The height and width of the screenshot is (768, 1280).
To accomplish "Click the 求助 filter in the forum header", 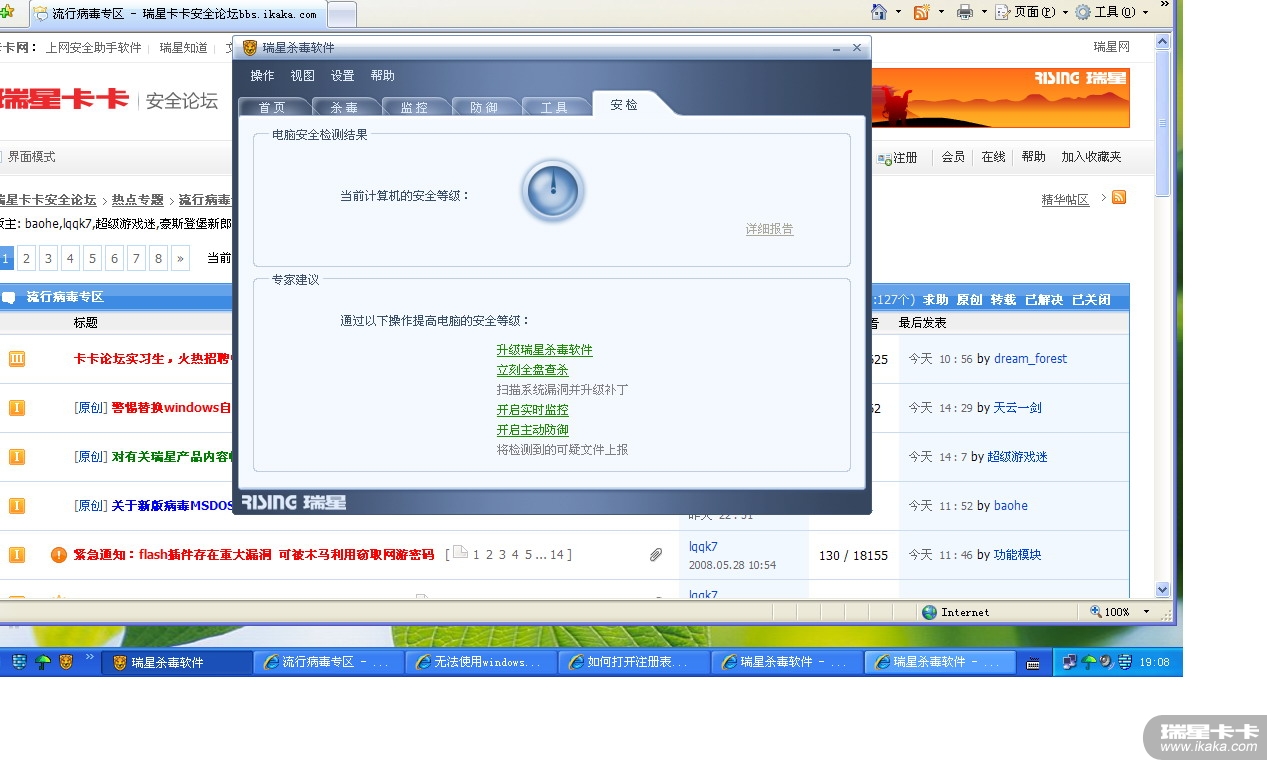I will pyautogui.click(x=935, y=299).
